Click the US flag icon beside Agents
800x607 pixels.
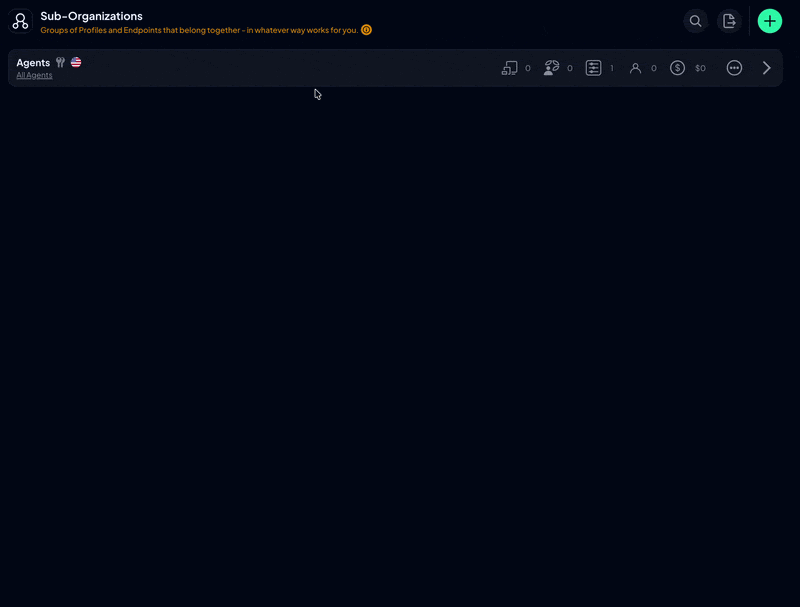pos(76,62)
